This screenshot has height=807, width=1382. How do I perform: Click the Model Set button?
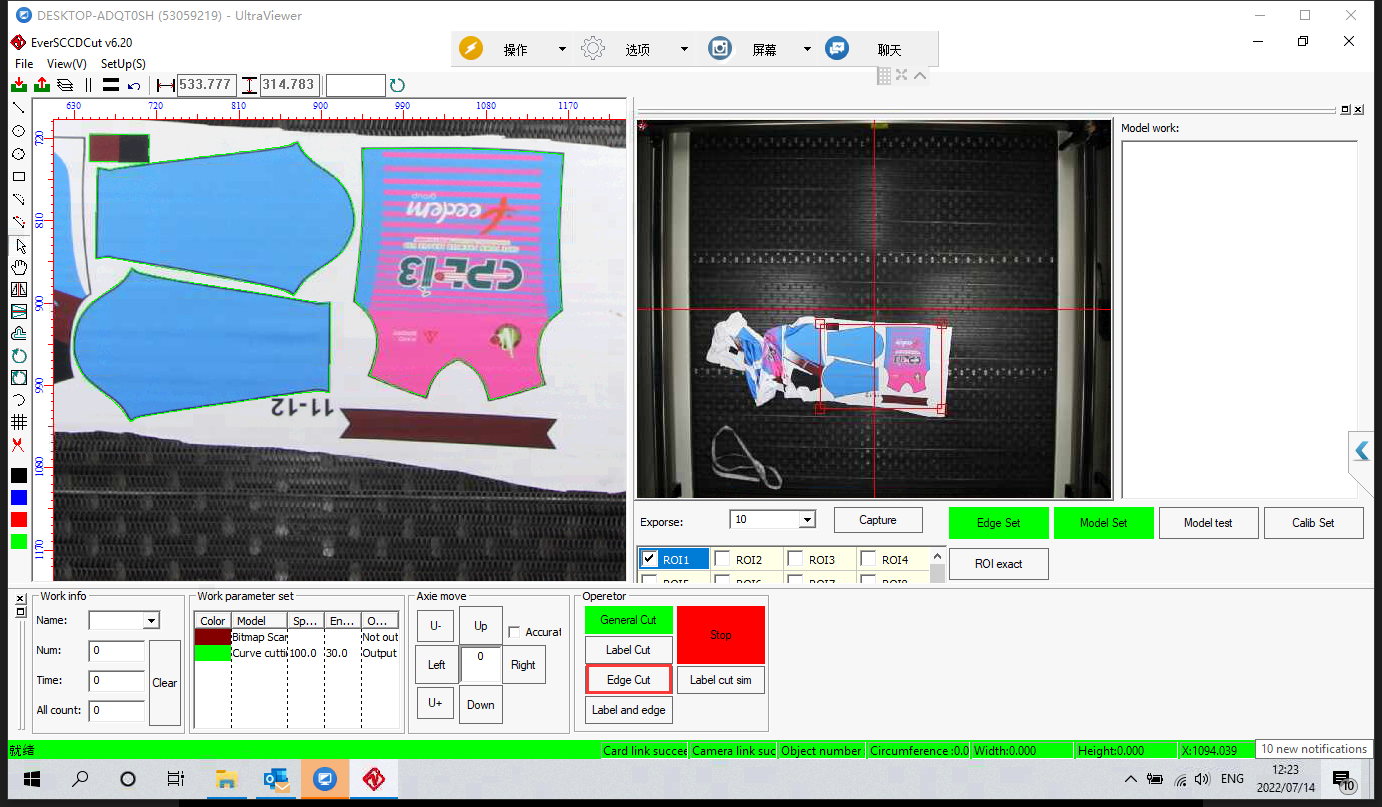pyautogui.click(x=1104, y=523)
